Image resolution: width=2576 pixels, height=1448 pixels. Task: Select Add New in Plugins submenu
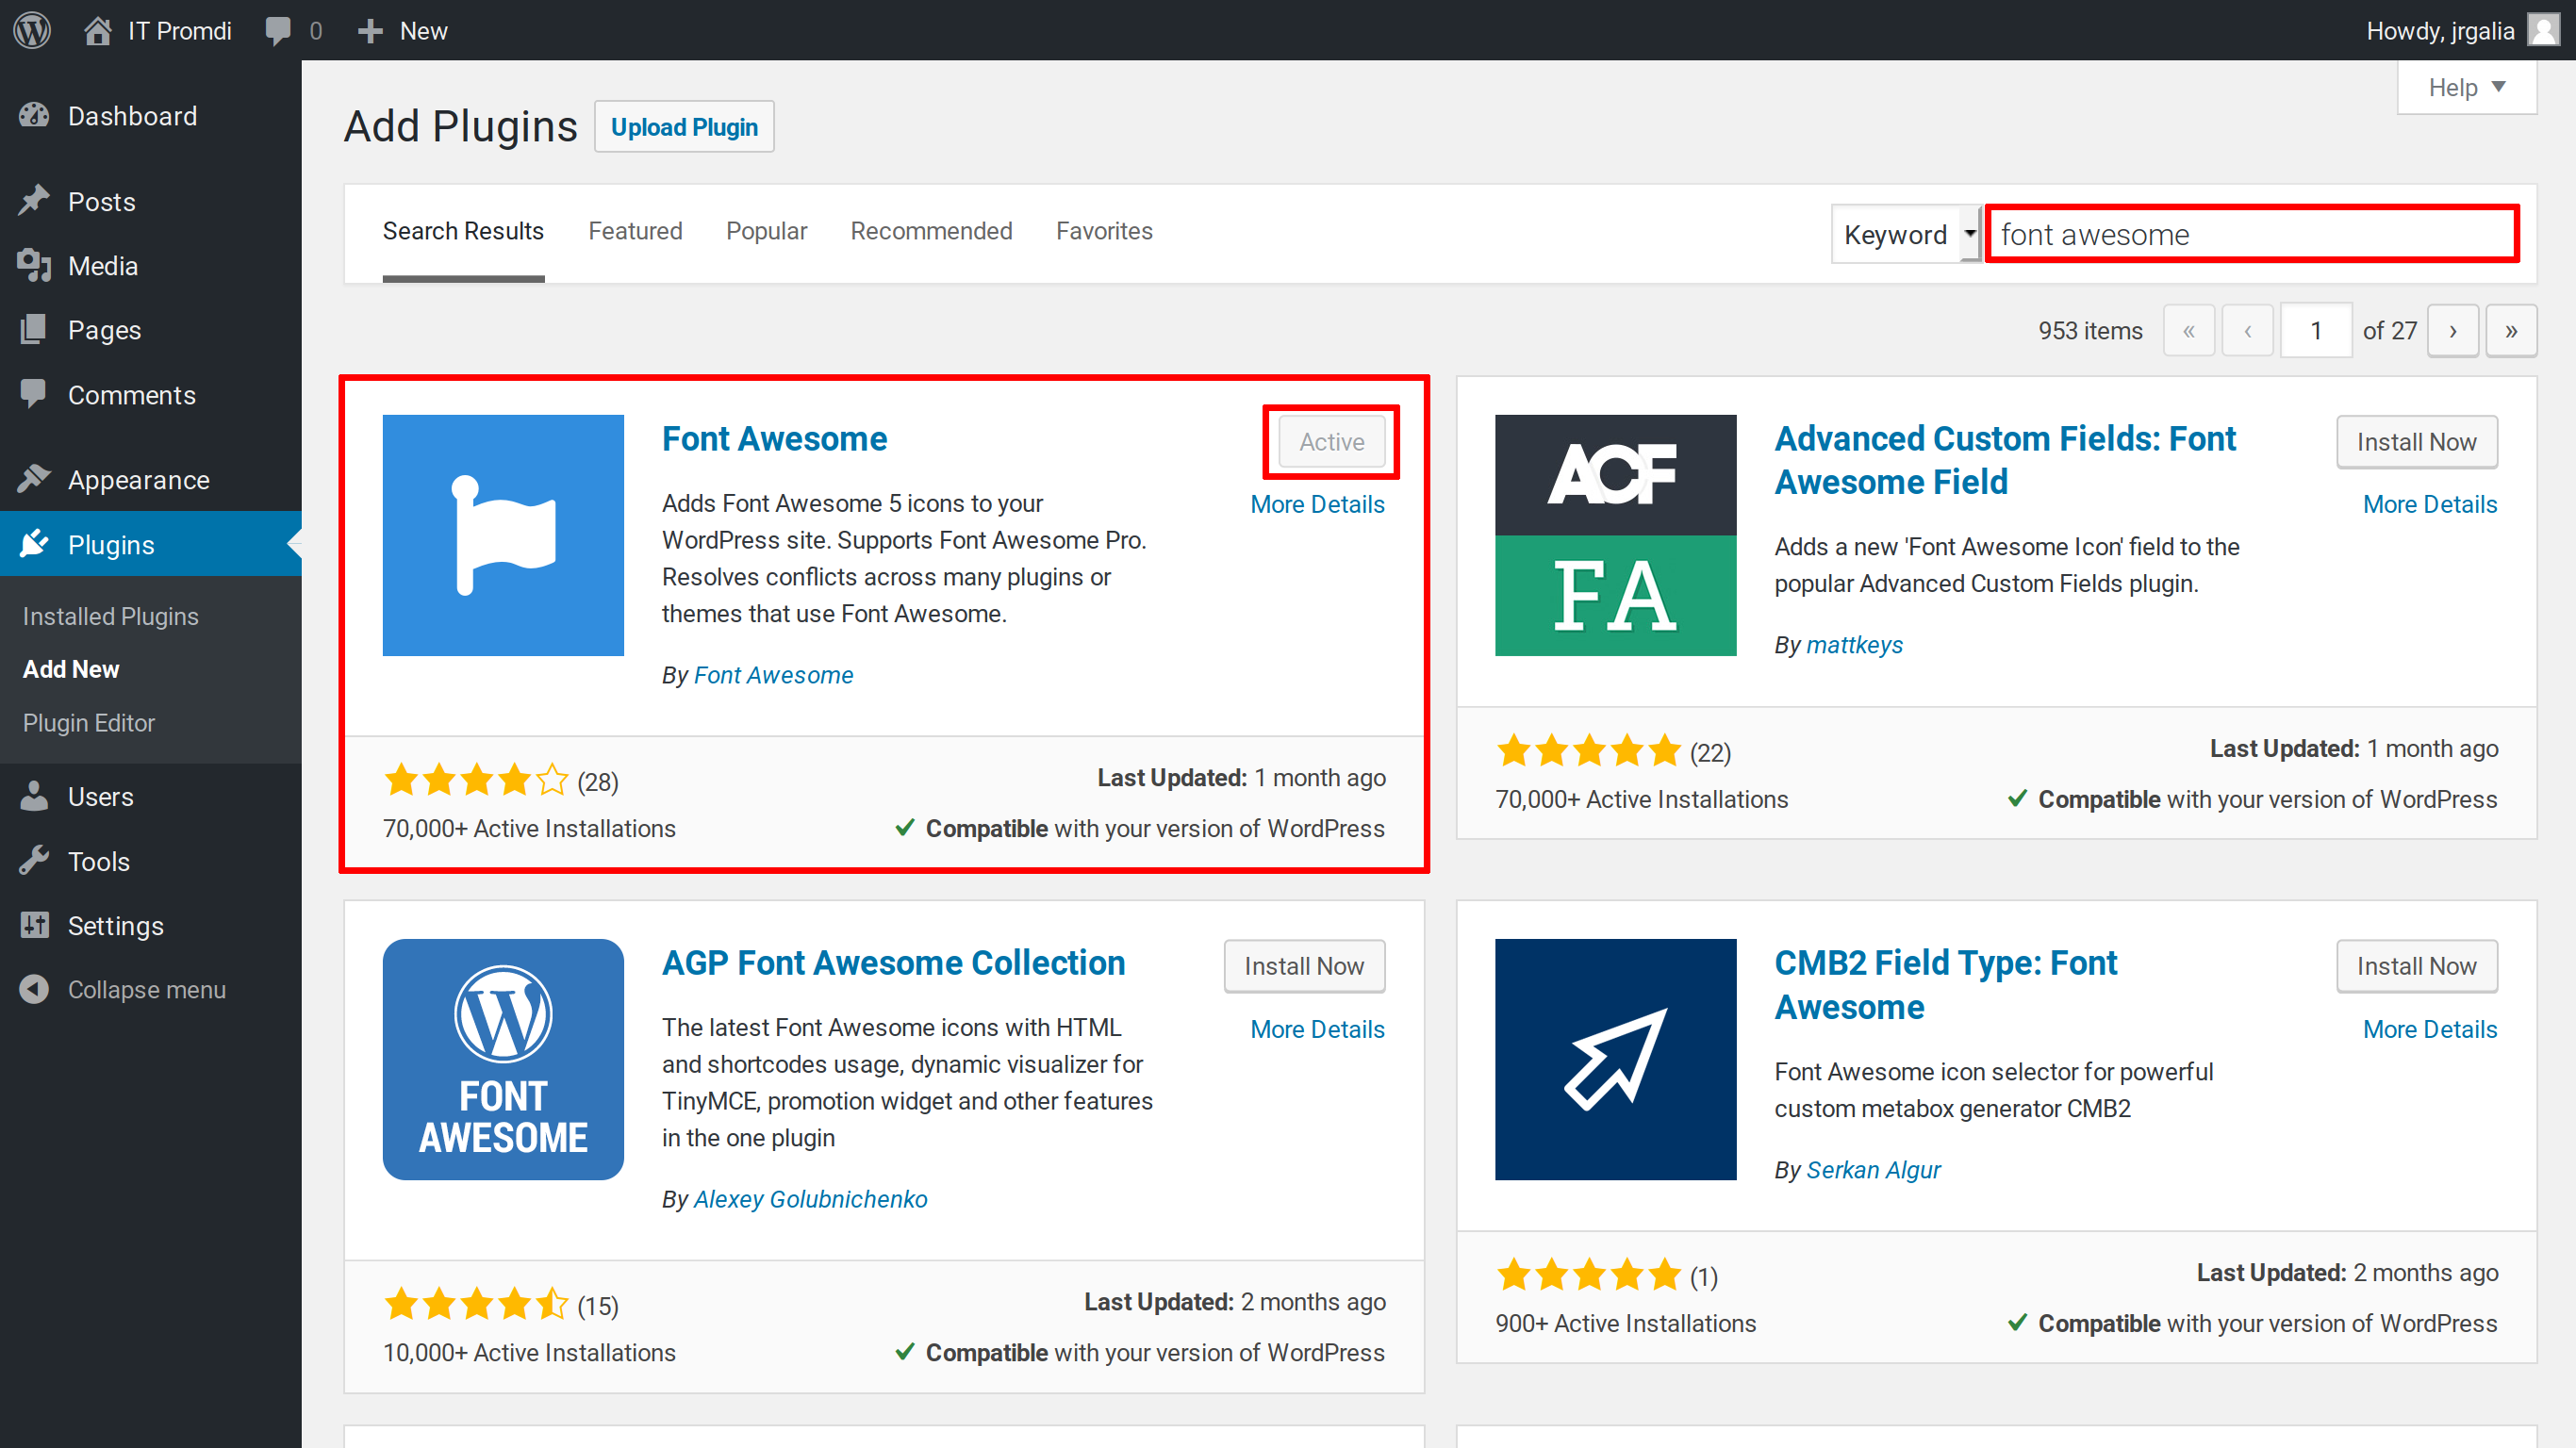pyautogui.click(x=71, y=669)
